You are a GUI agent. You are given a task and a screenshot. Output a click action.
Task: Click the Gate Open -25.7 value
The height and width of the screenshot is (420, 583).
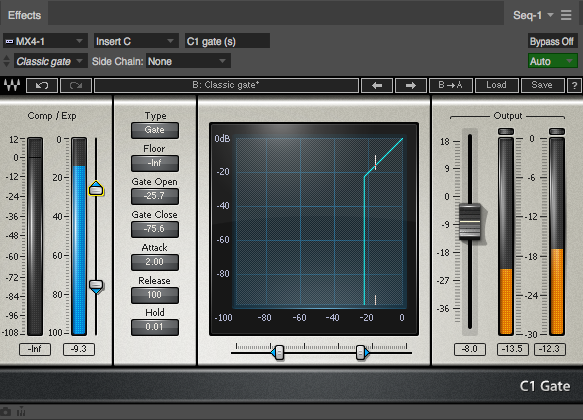[155, 196]
